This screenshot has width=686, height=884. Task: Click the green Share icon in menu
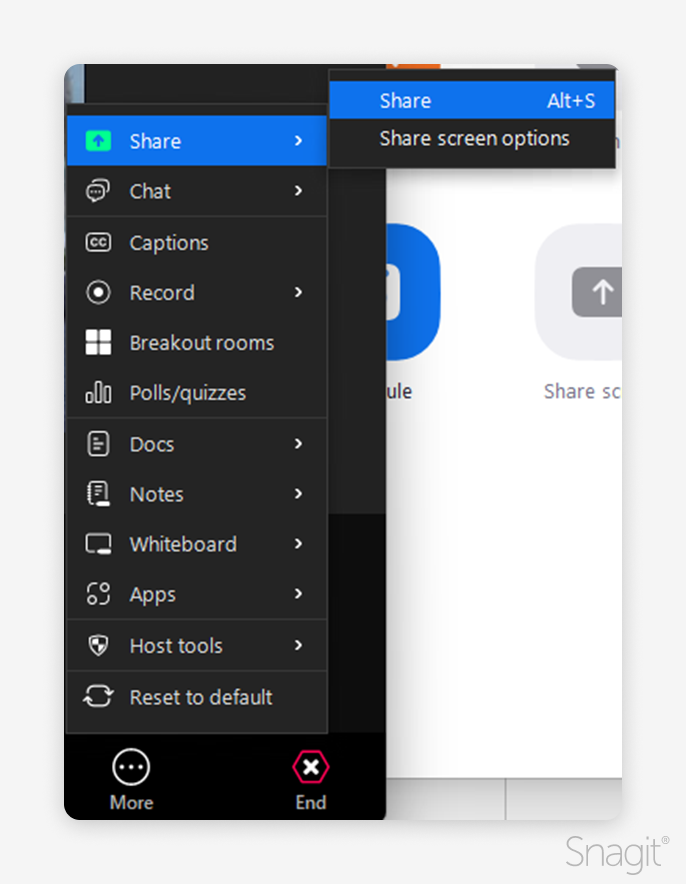click(x=98, y=141)
